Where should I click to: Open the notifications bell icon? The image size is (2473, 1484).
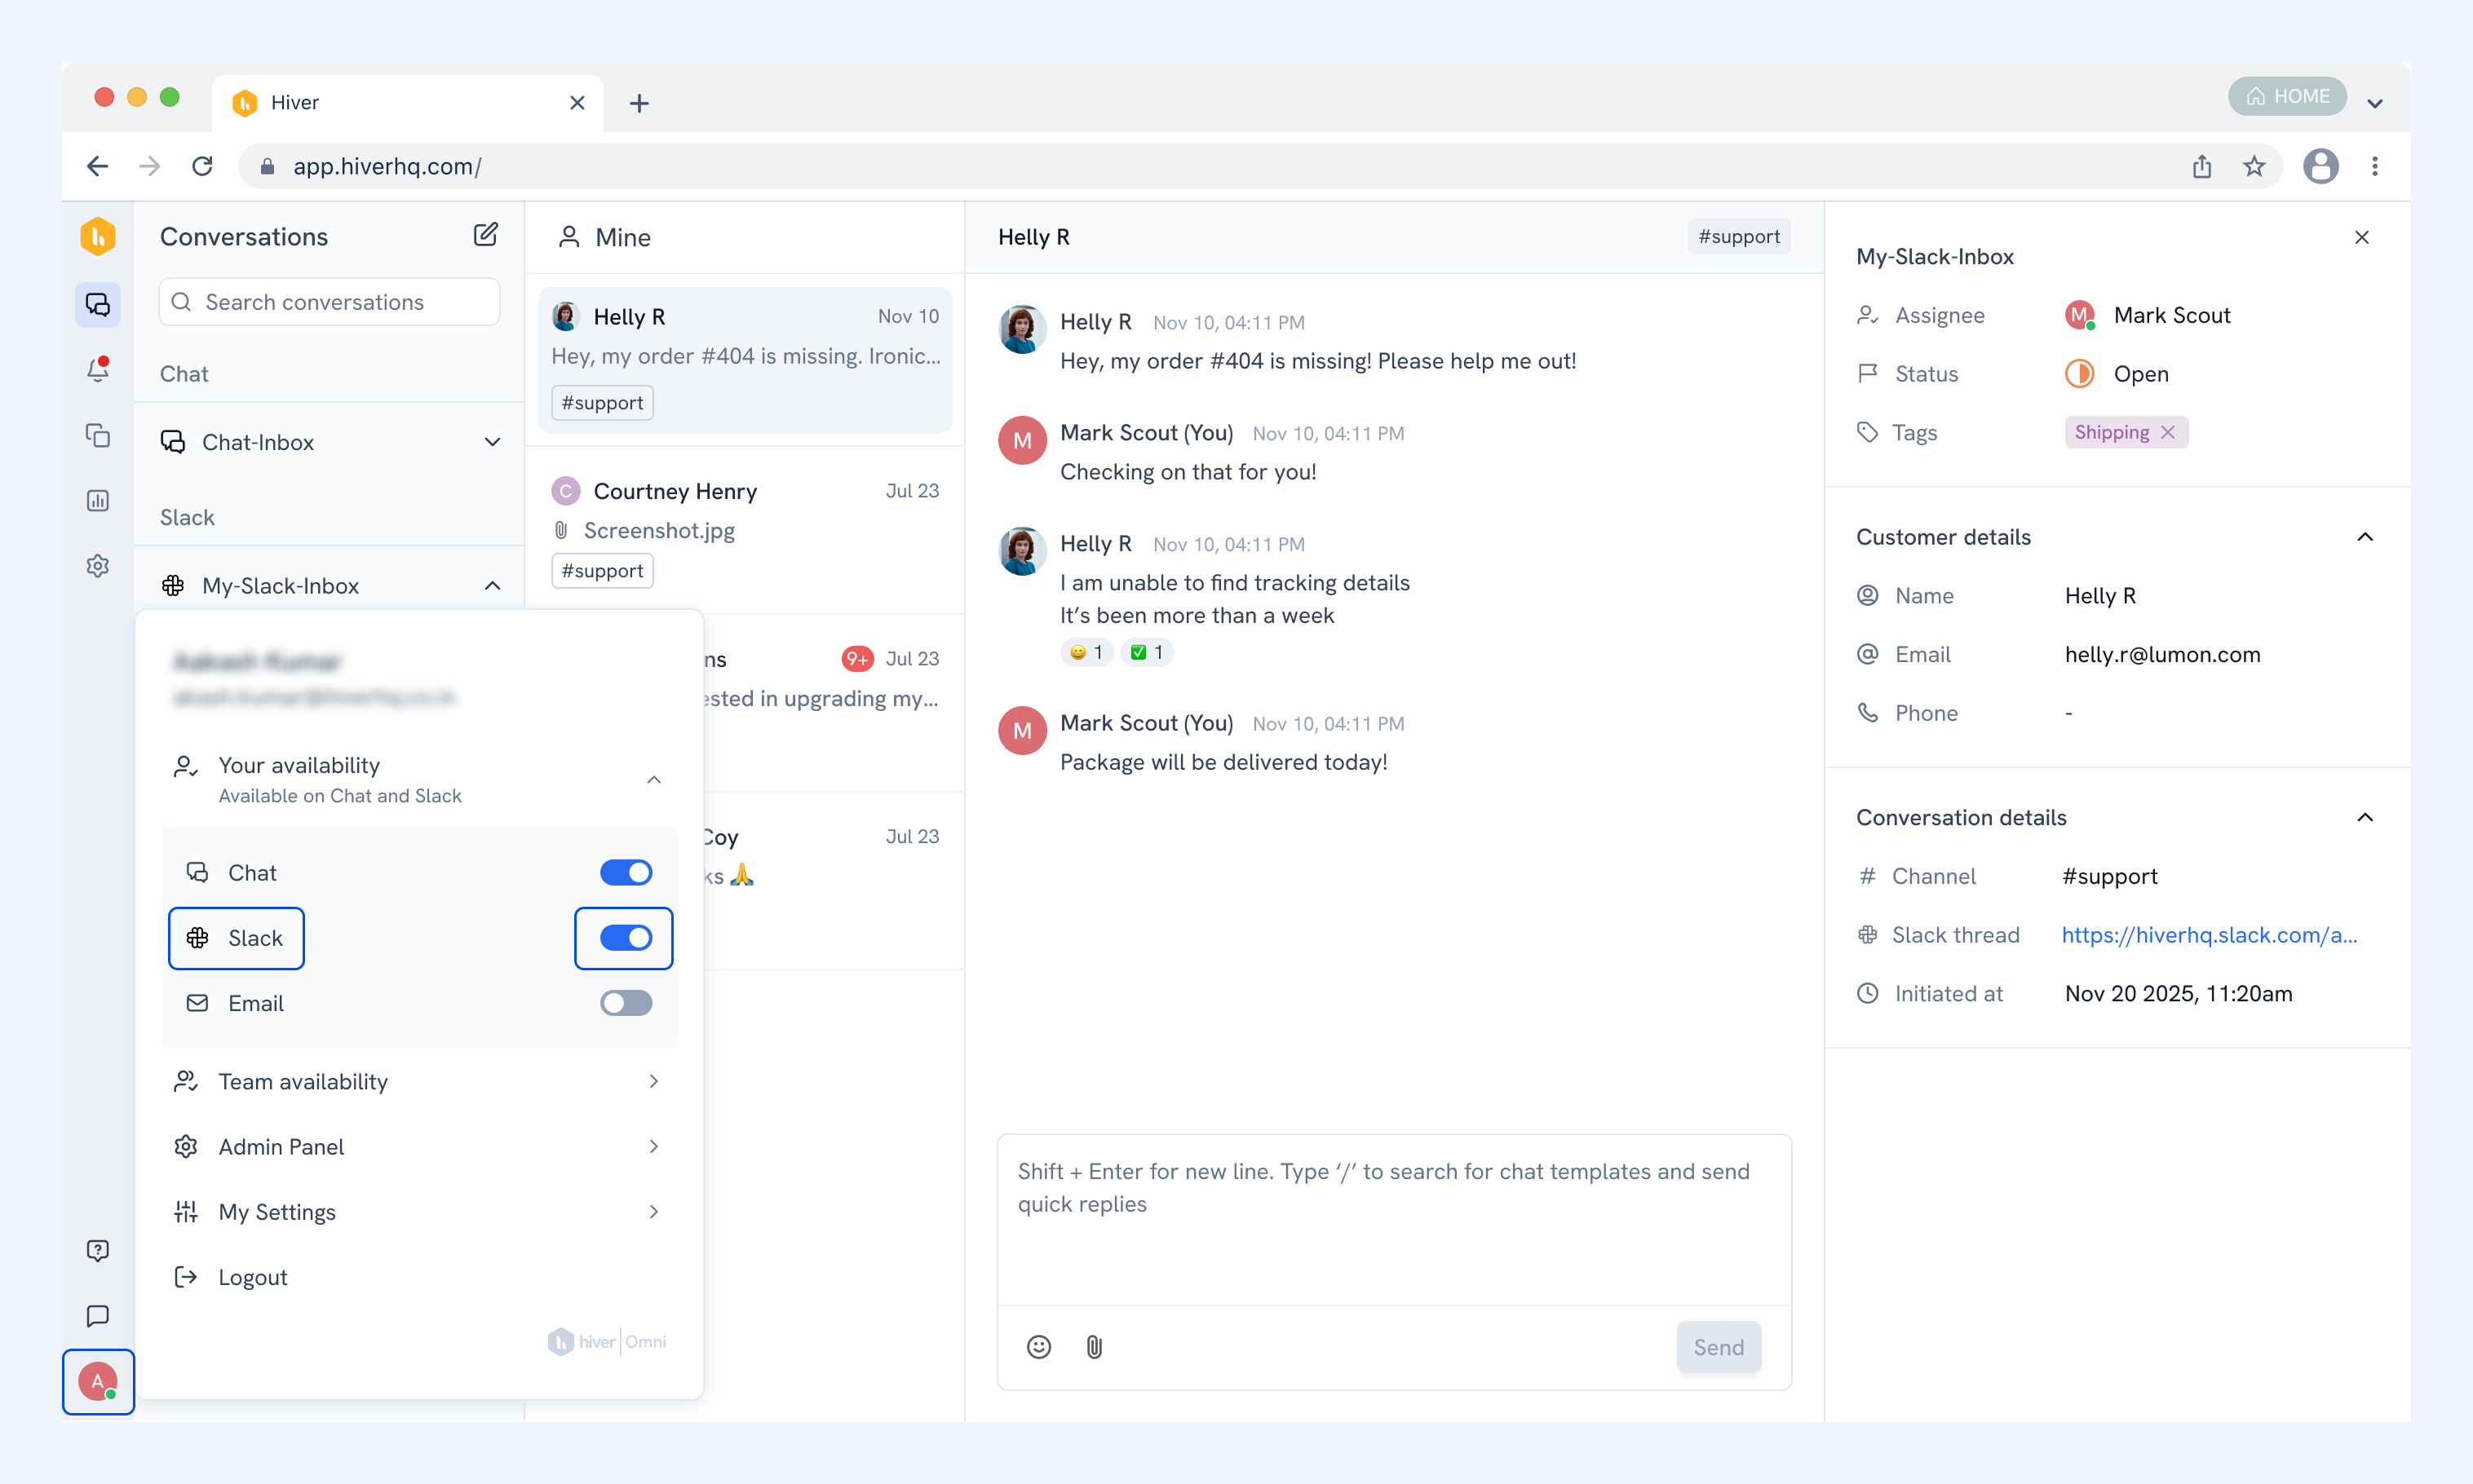[x=97, y=369]
